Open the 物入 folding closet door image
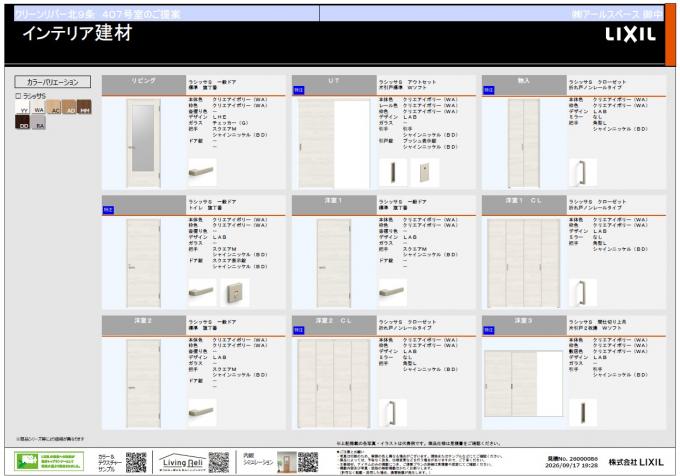The height and width of the screenshot is (476, 680). [x=524, y=143]
